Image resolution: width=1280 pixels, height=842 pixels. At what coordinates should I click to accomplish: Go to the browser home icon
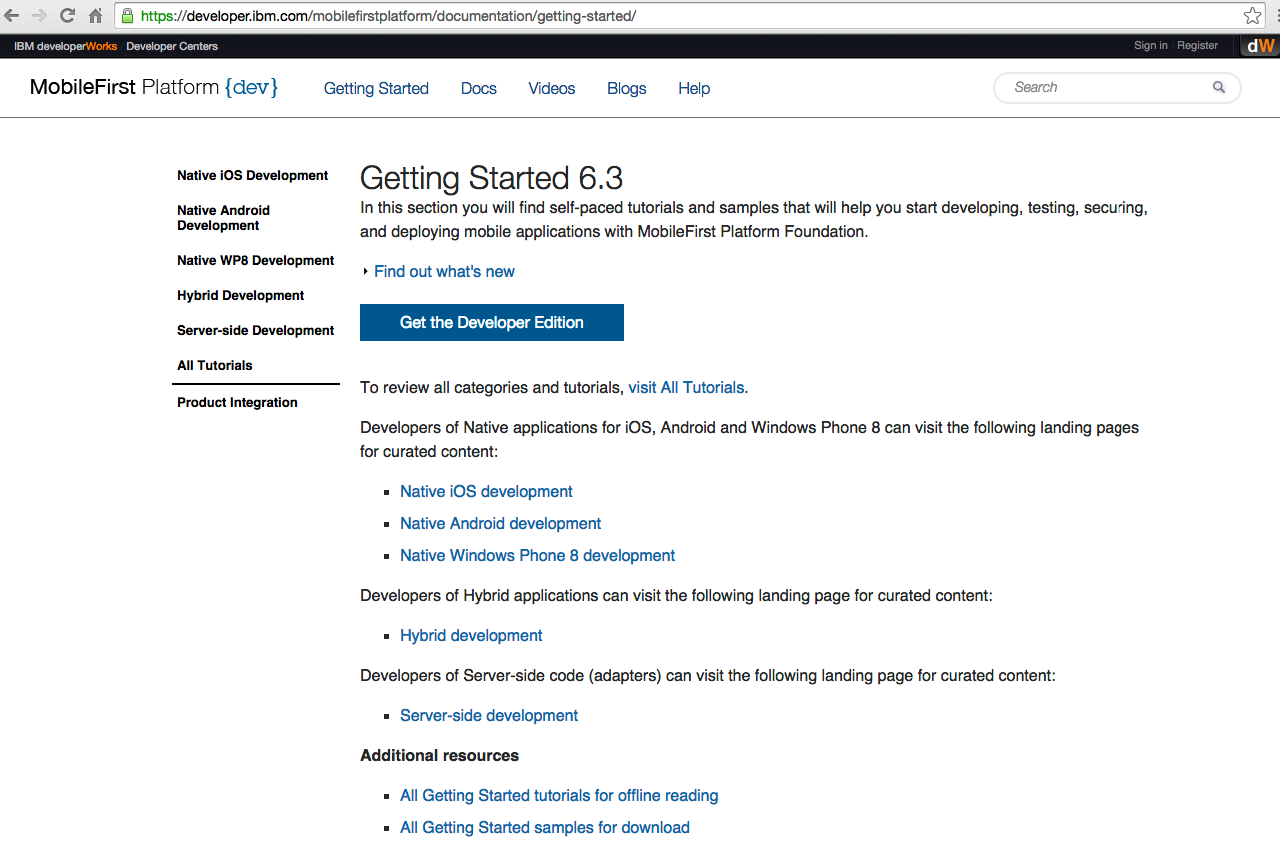(x=95, y=16)
